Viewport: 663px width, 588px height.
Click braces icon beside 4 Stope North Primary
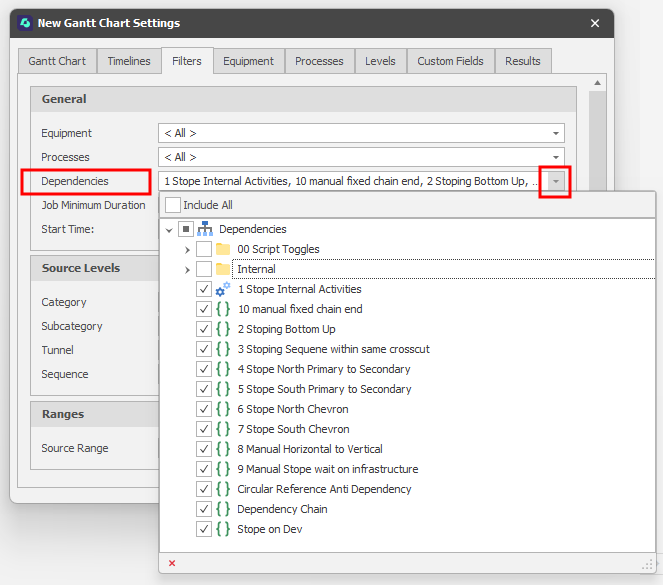223,369
